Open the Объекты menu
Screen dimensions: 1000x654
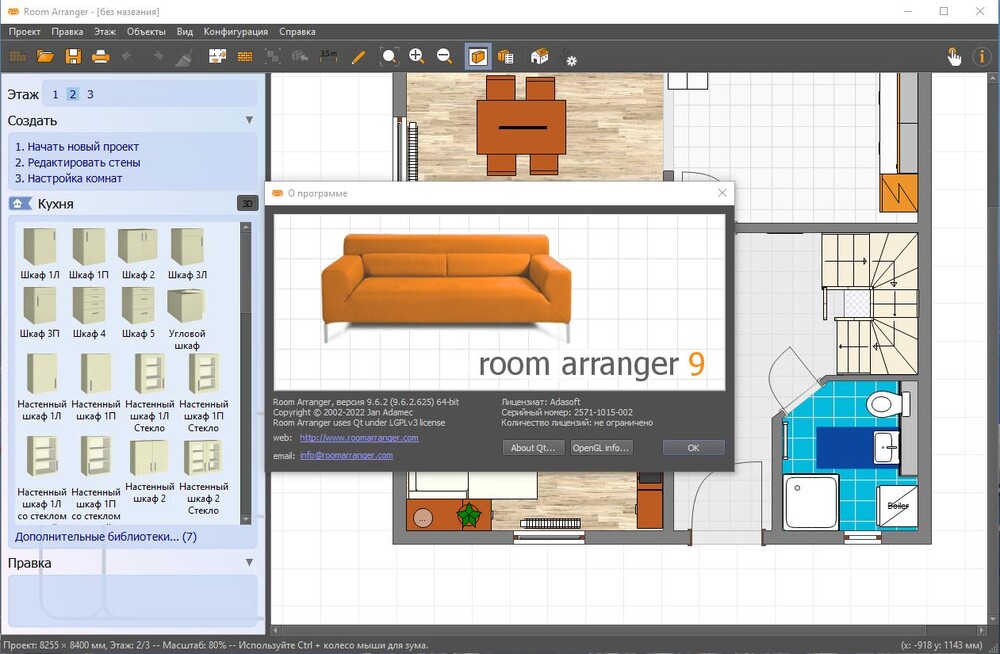(x=146, y=31)
